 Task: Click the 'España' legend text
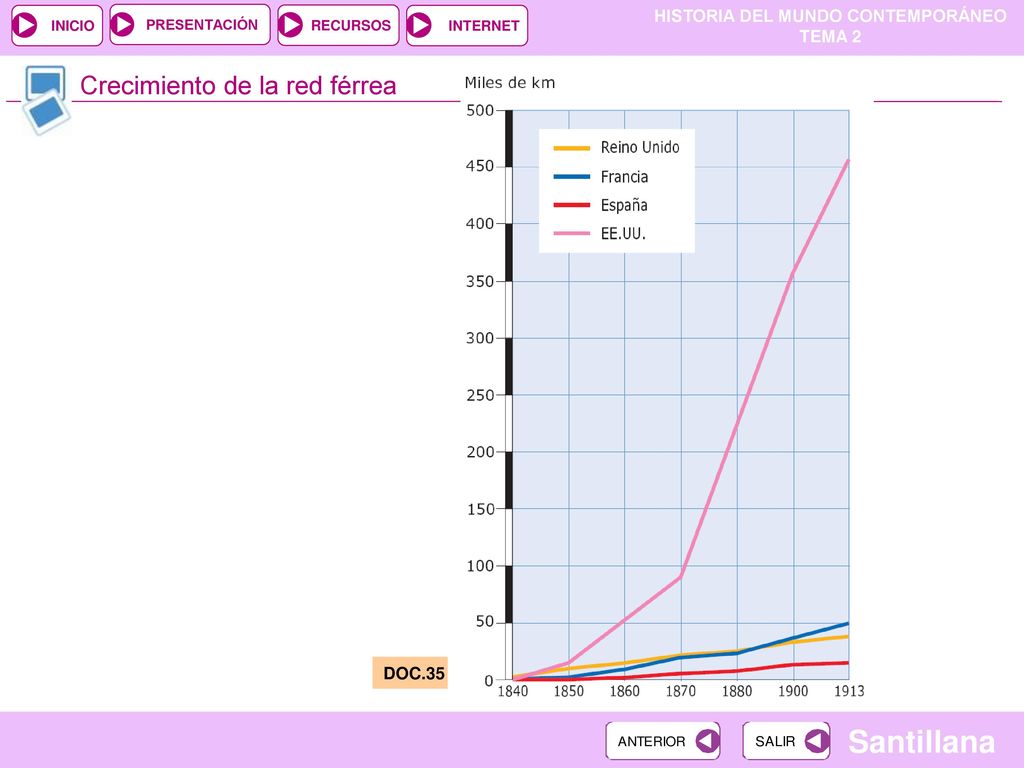coord(624,206)
